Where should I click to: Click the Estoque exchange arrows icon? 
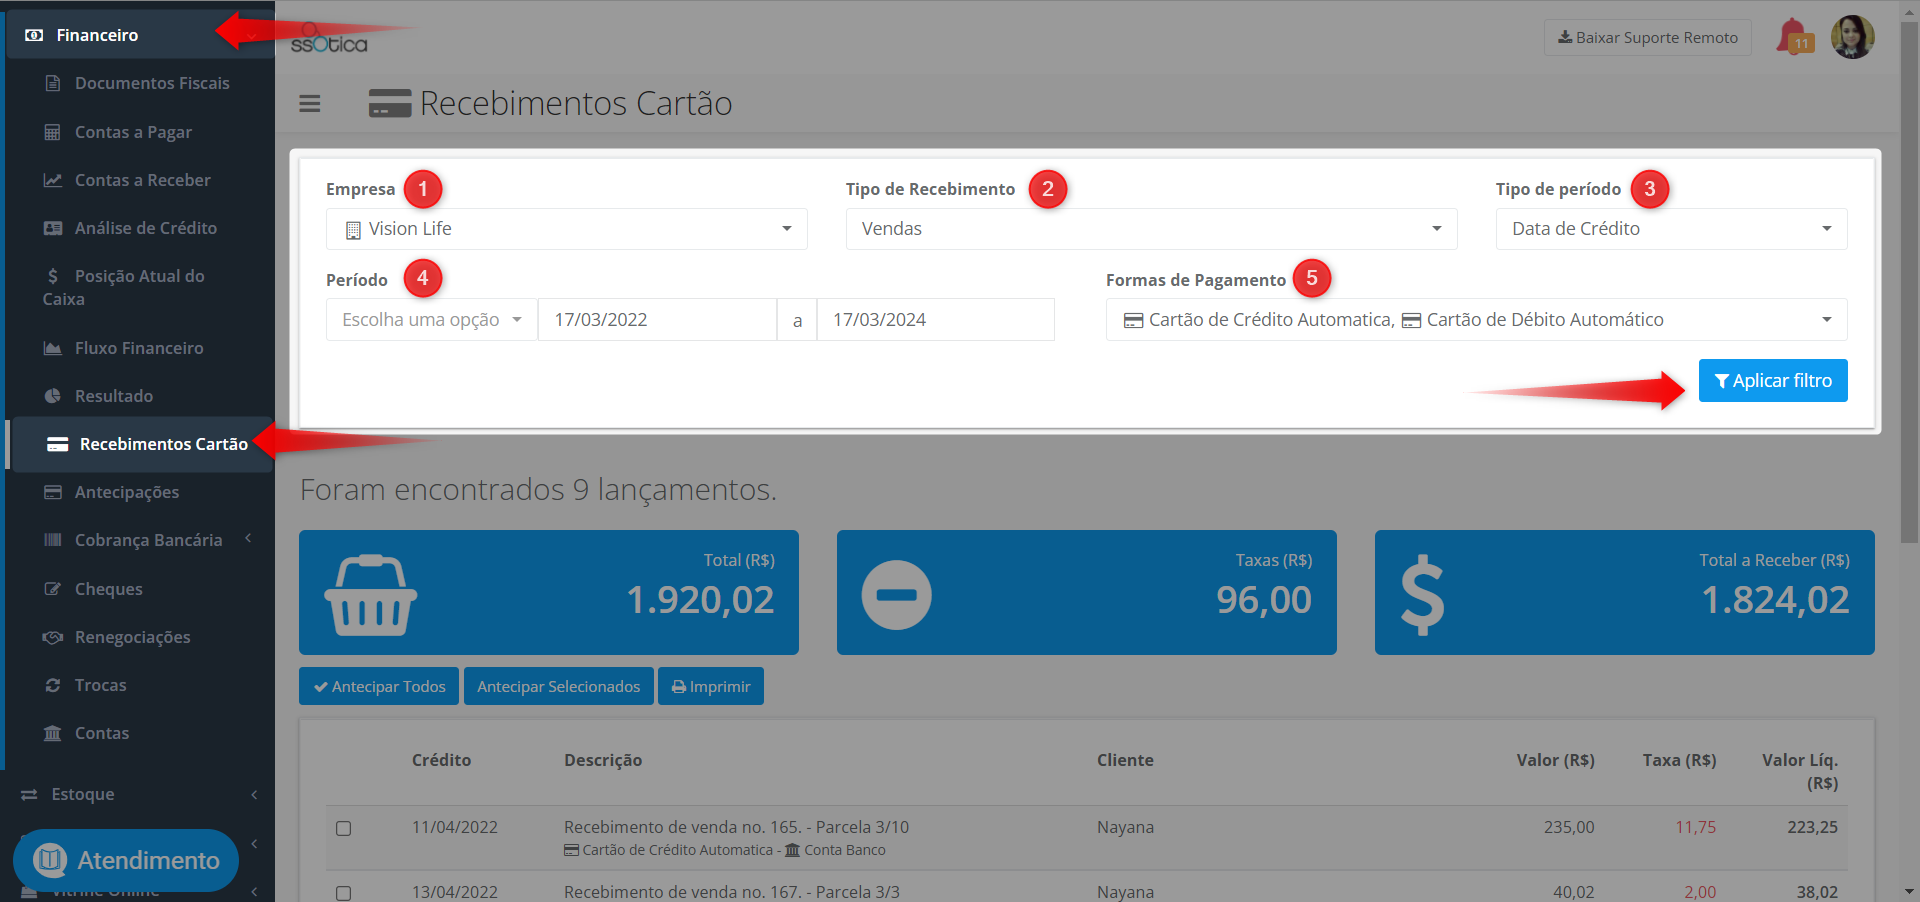(x=29, y=794)
